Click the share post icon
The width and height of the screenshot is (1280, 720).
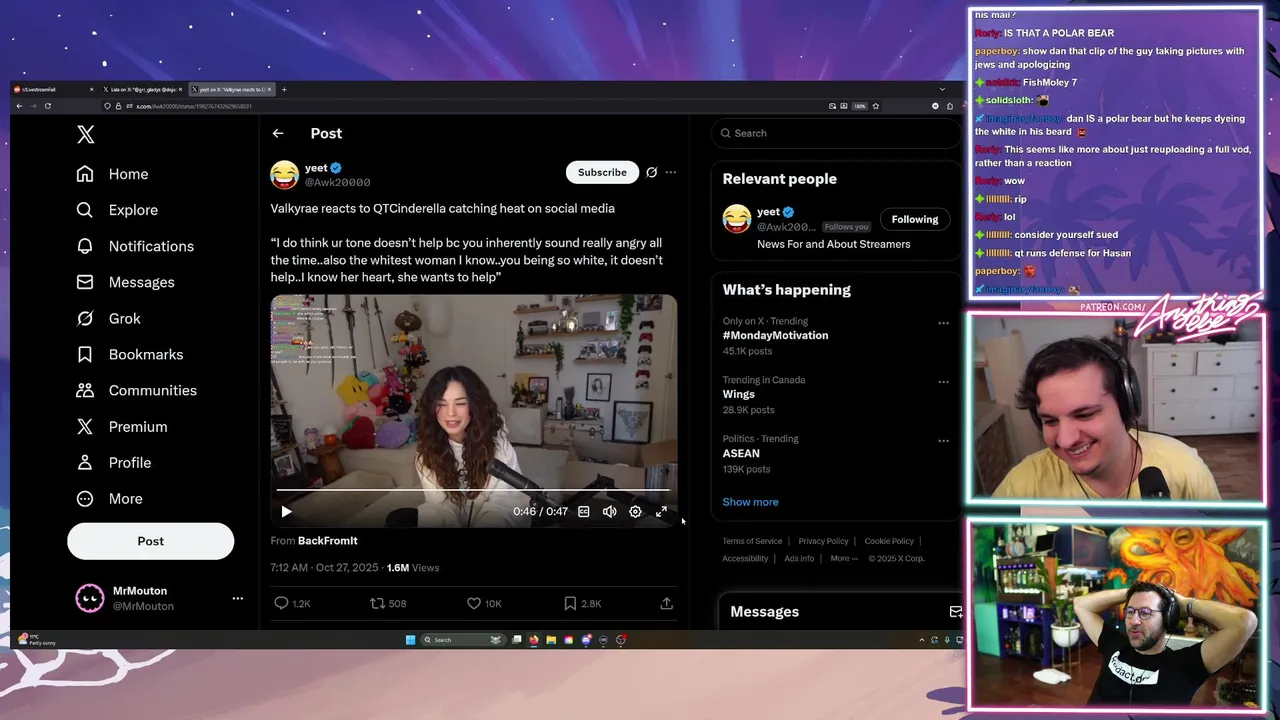(x=667, y=603)
